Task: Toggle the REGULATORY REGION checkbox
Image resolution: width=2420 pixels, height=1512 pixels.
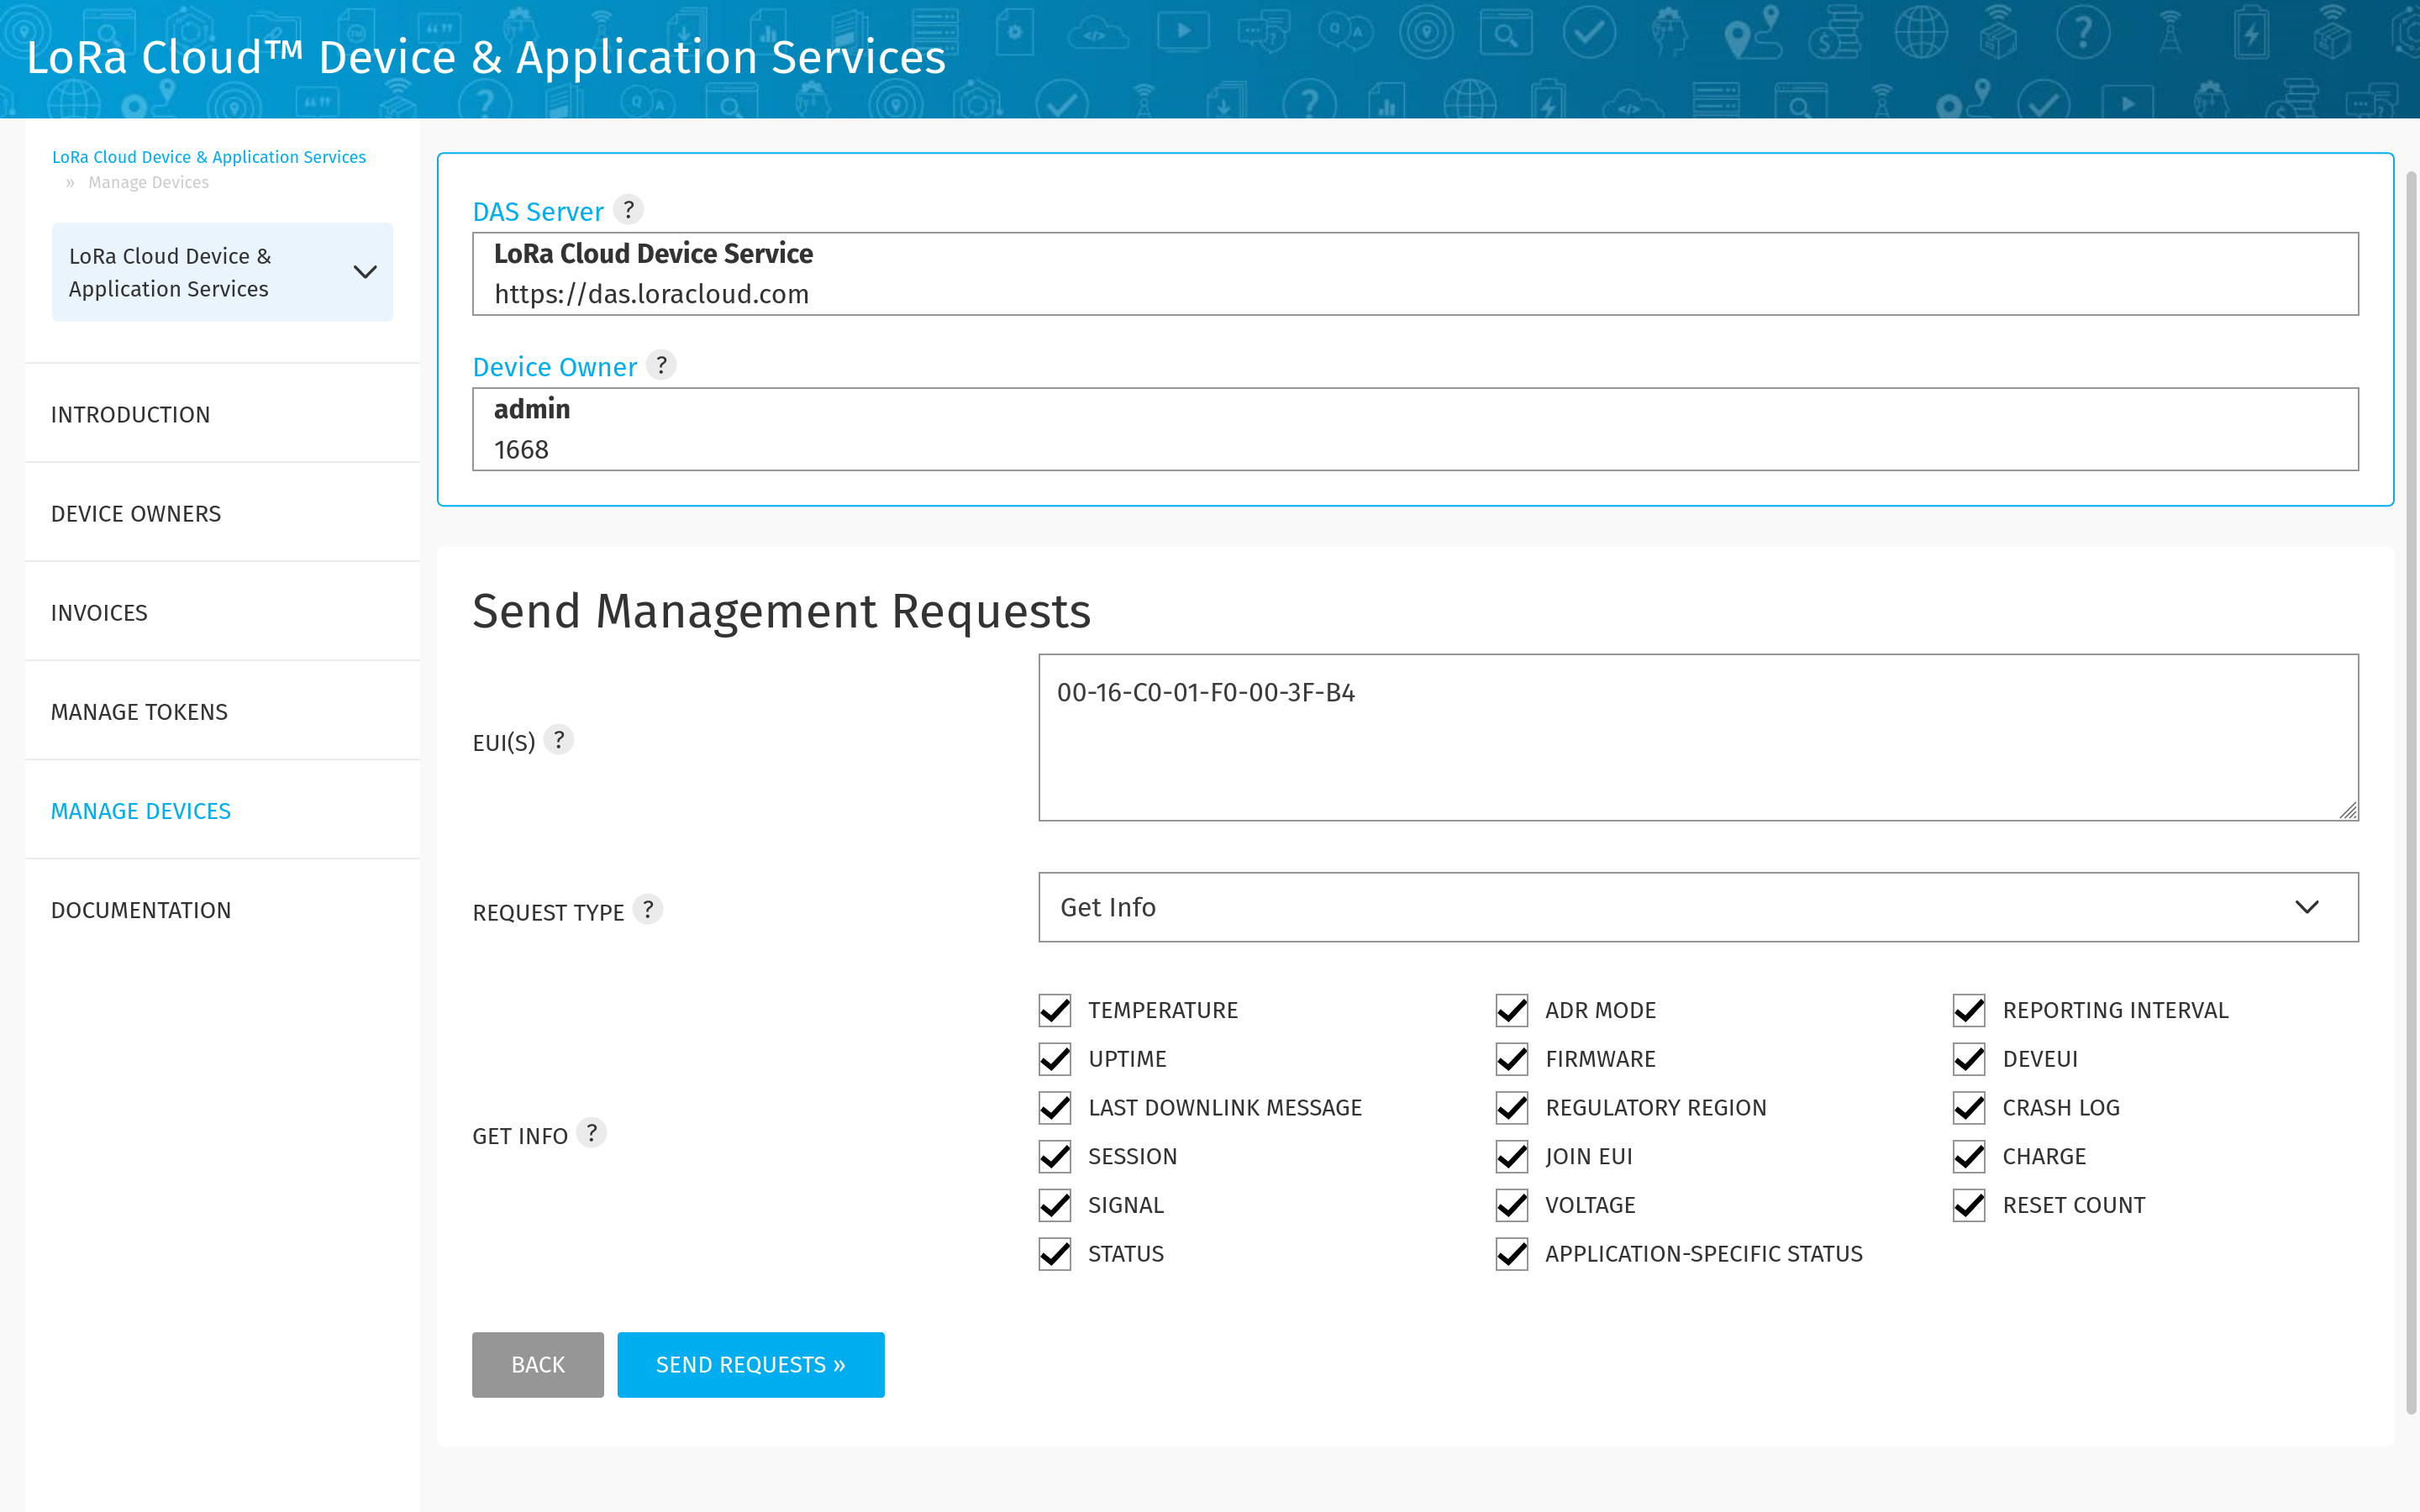Action: click(x=1512, y=1108)
